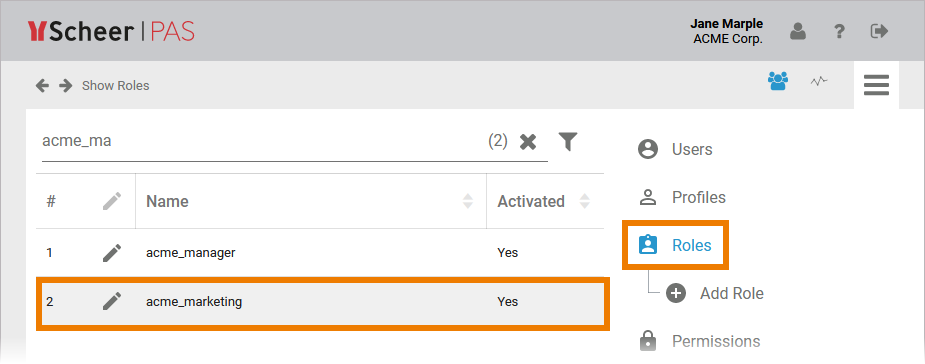The height and width of the screenshot is (364, 925).
Task: Sort table by Activated column arrows
Action: [585, 201]
